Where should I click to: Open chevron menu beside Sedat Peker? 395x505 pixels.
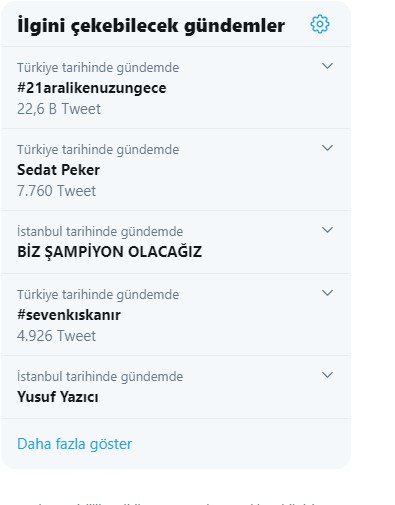(x=327, y=148)
